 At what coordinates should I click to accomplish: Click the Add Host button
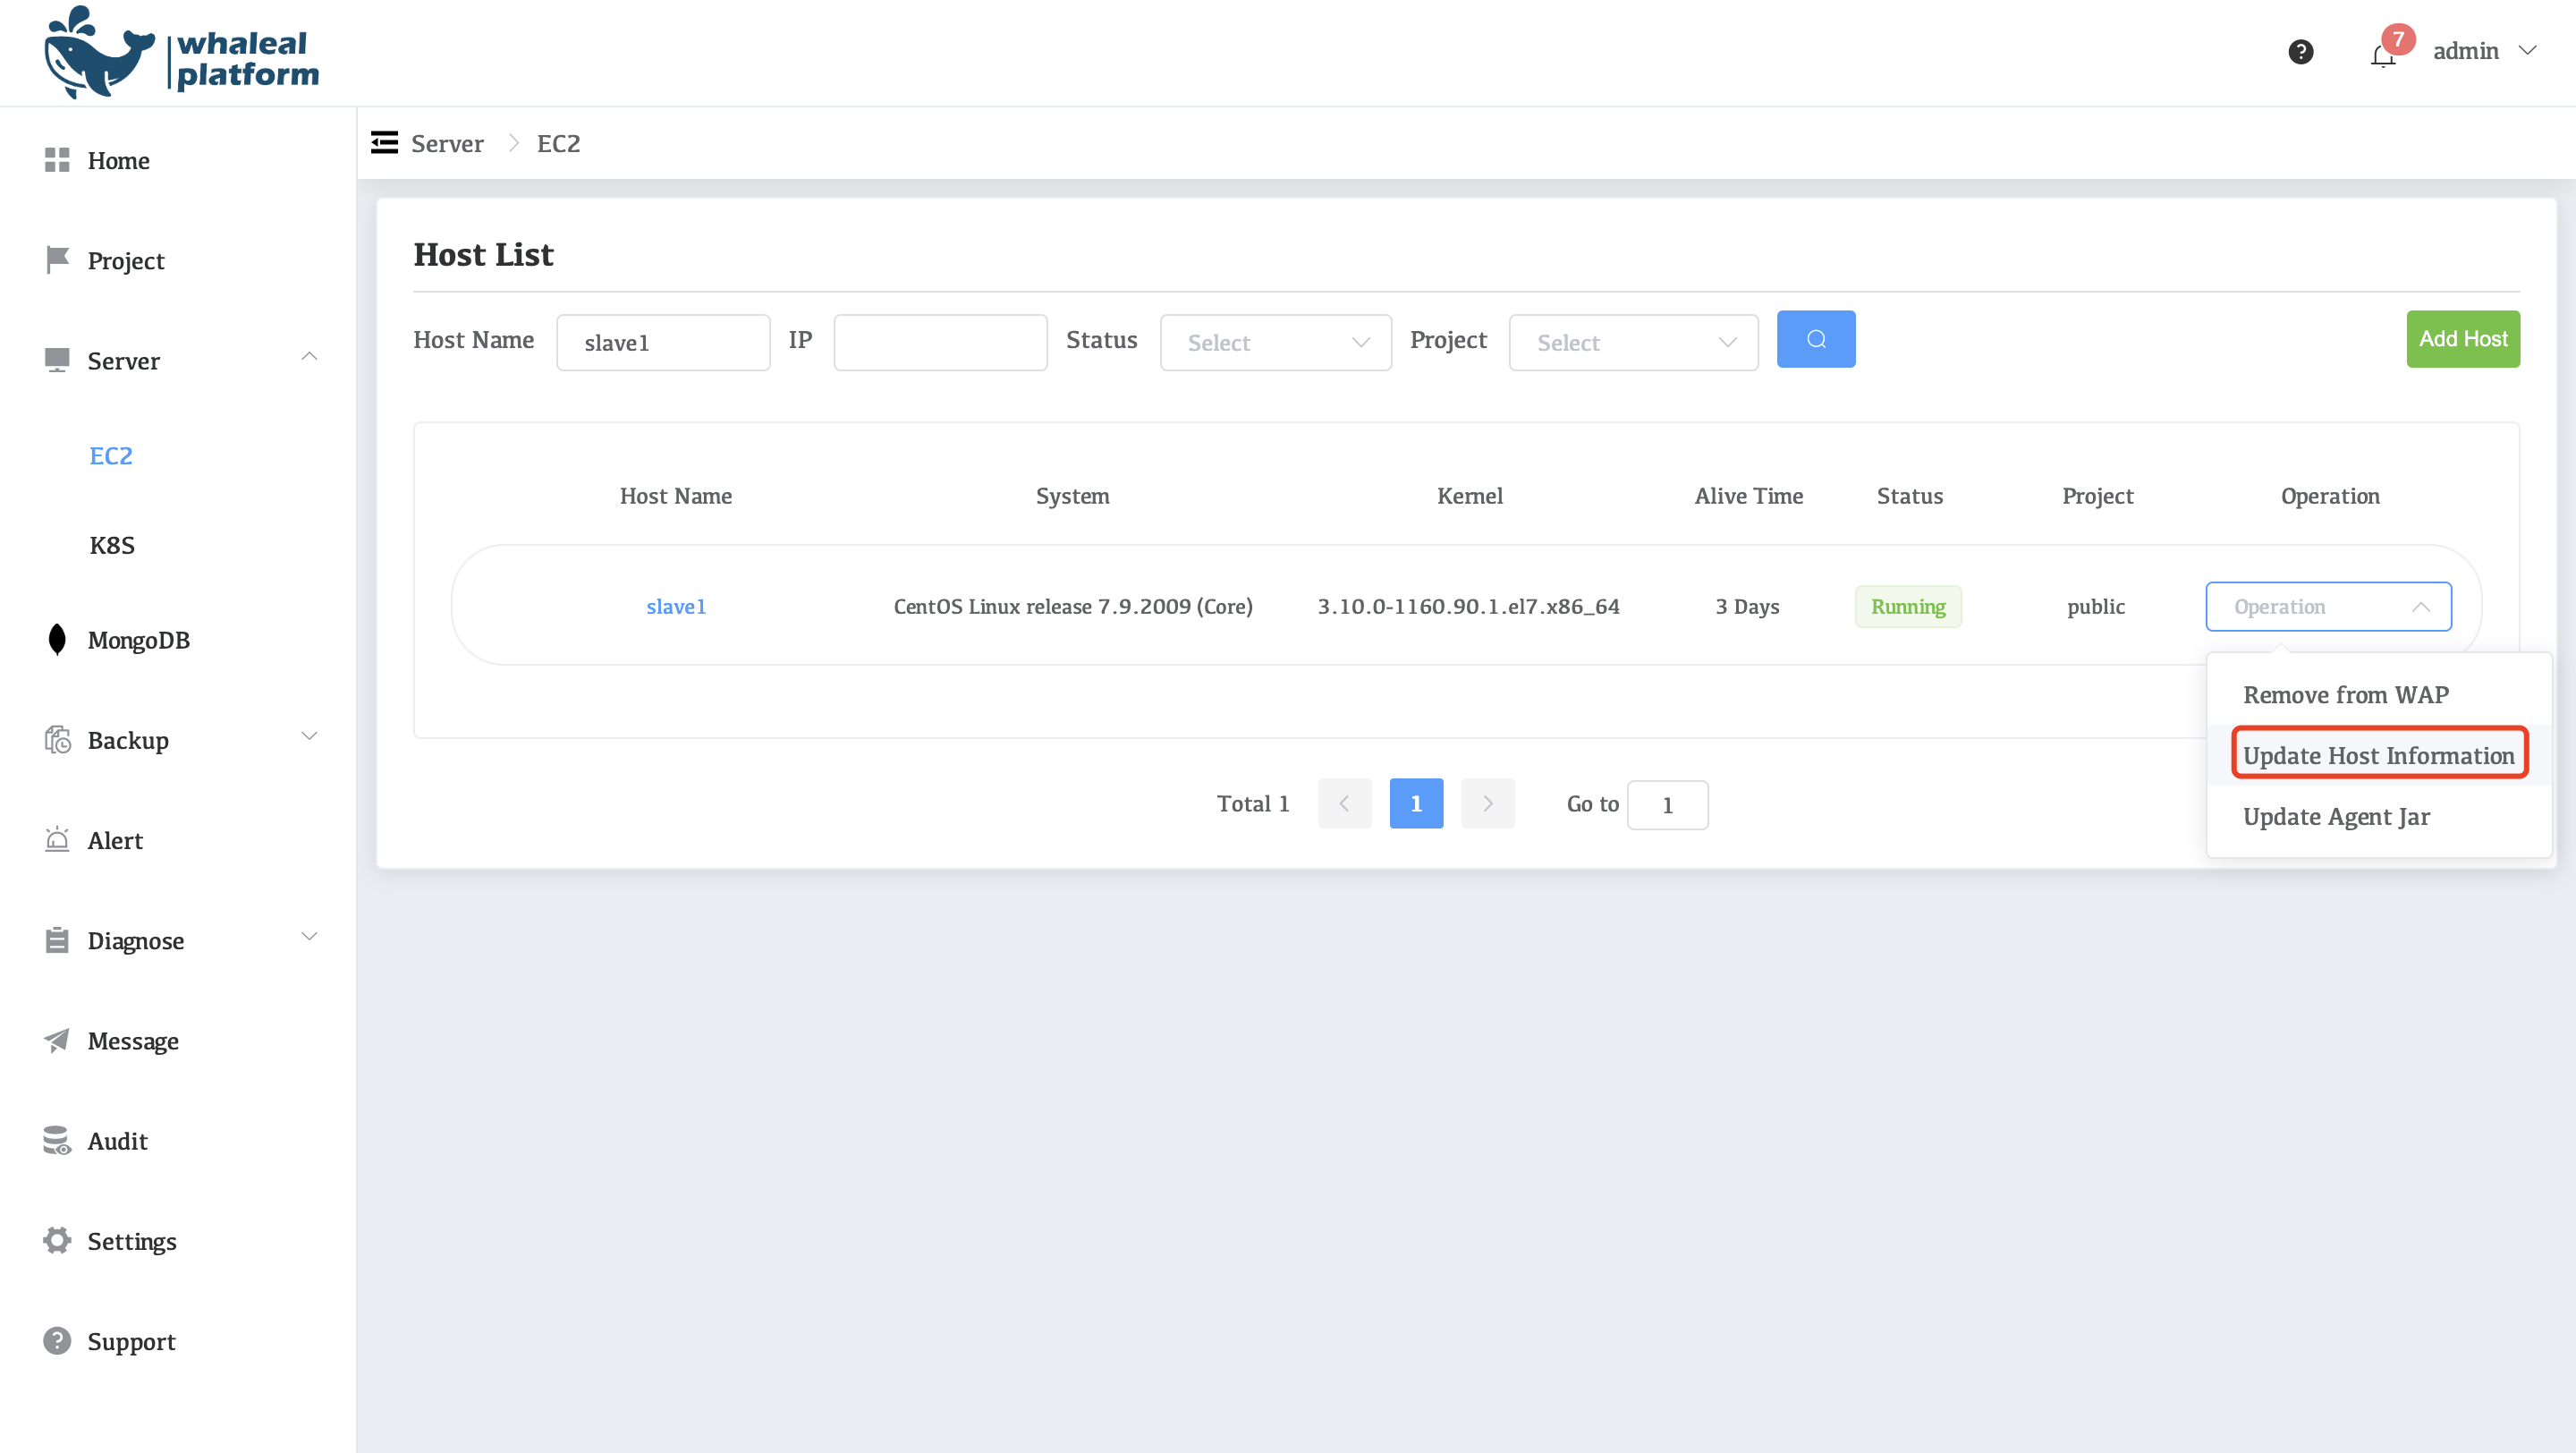2462,340
